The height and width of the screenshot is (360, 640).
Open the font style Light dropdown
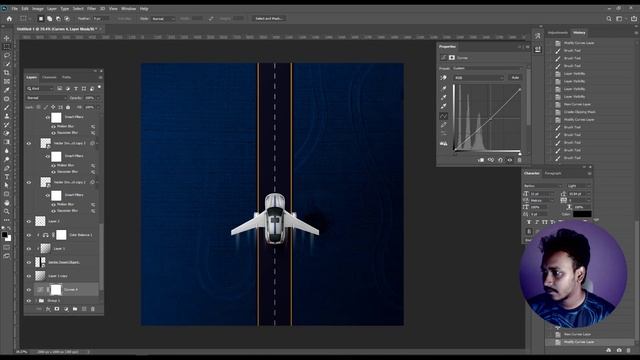tap(578, 186)
